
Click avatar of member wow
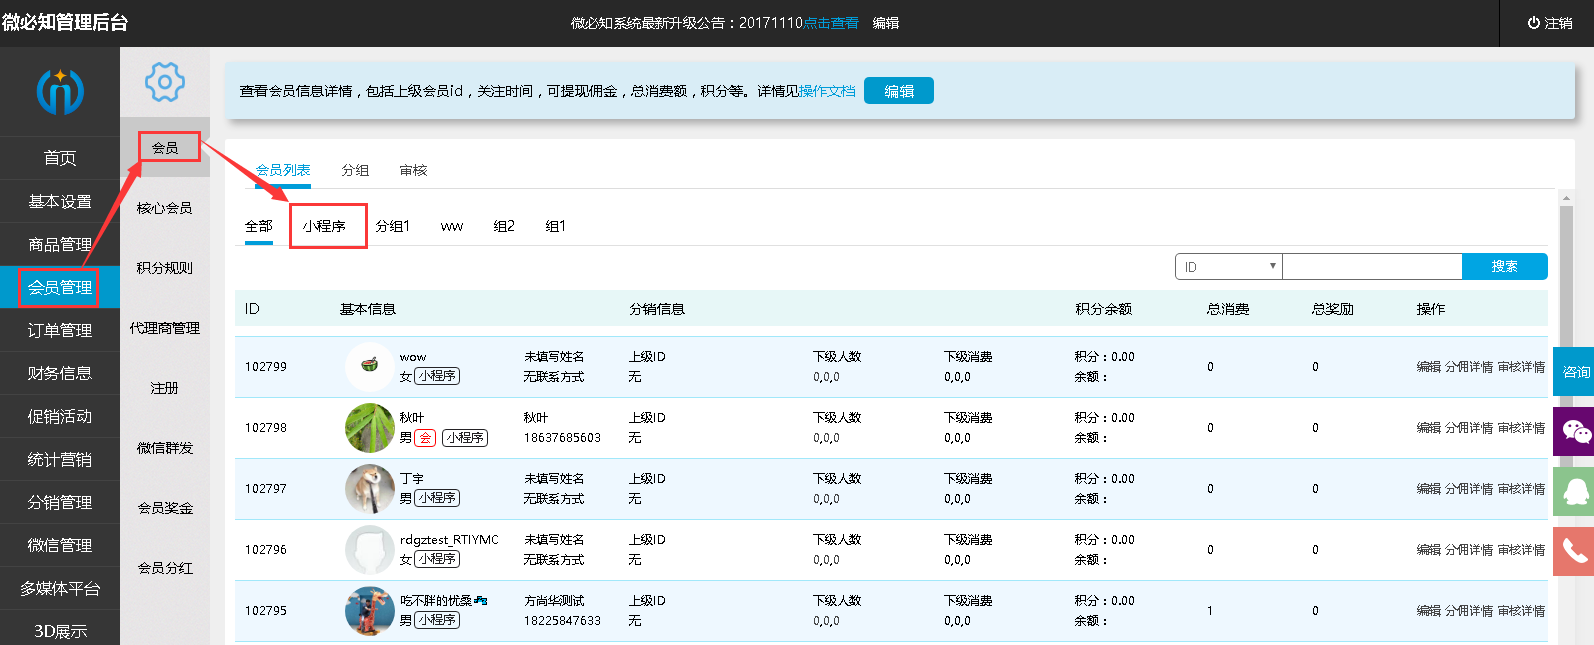(x=369, y=366)
